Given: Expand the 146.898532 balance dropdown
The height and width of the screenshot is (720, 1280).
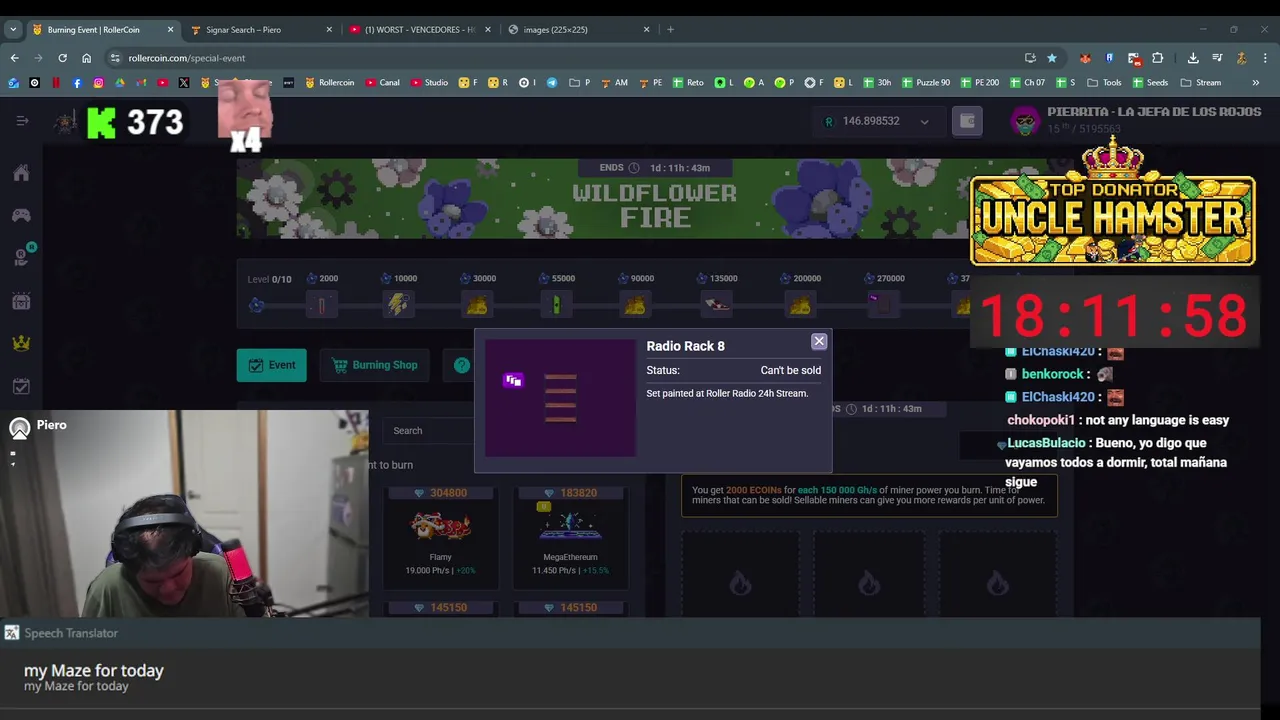Looking at the screenshot, I should click(924, 122).
